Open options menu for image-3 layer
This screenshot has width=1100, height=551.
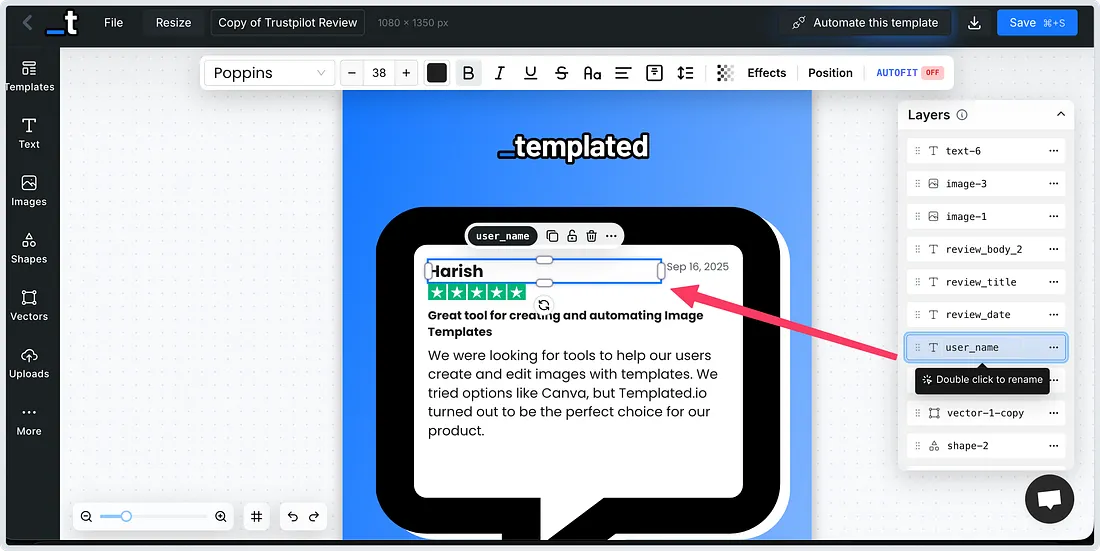click(1054, 184)
